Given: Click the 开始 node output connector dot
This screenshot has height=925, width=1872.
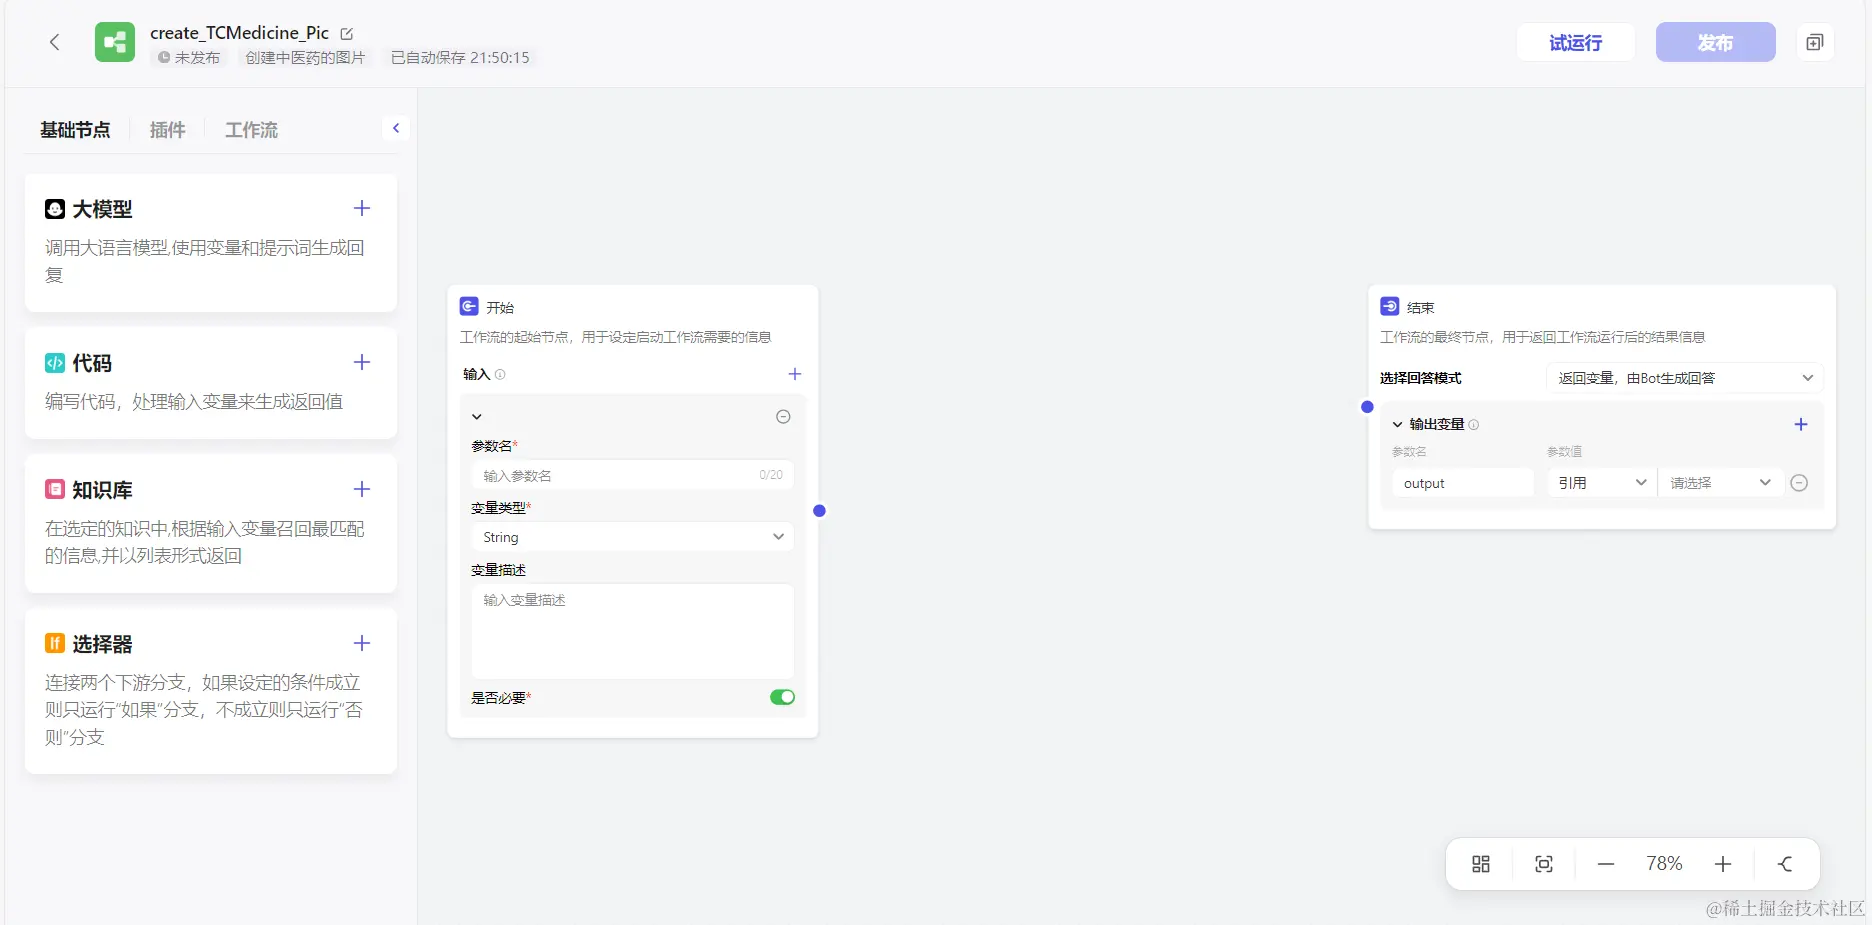Looking at the screenshot, I should [x=819, y=511].
